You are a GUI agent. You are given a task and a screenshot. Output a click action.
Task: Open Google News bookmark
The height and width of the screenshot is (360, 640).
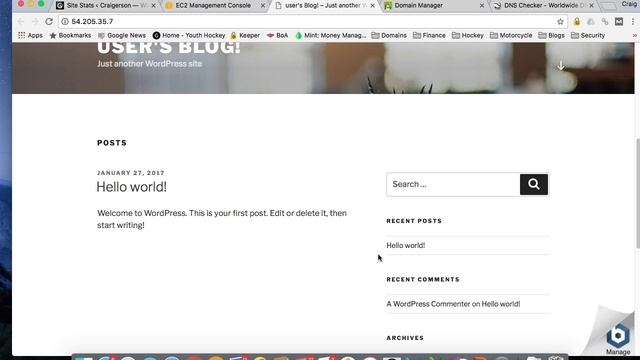click(122, 36)
